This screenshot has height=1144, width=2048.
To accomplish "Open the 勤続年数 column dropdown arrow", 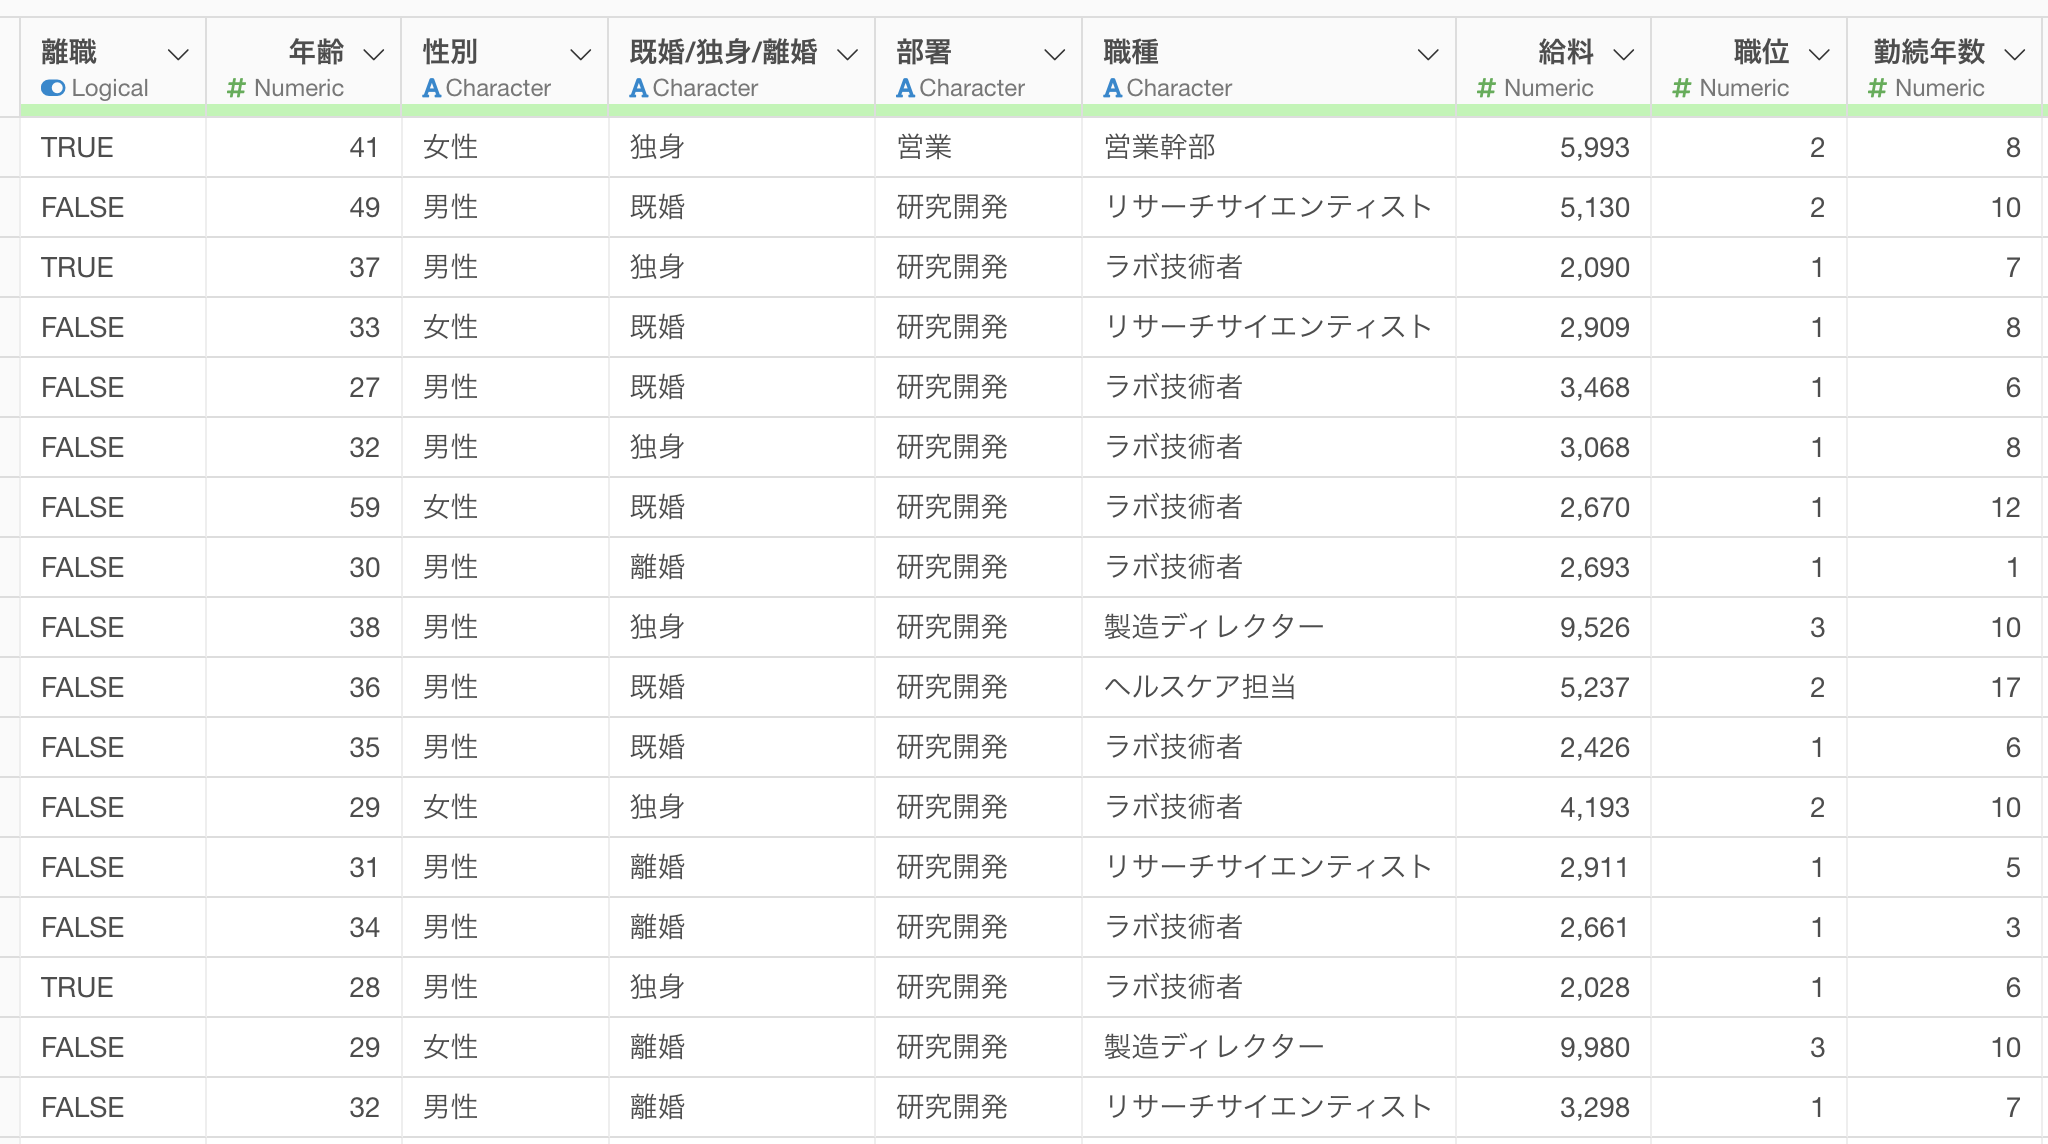I will (x=2015, y=54).
